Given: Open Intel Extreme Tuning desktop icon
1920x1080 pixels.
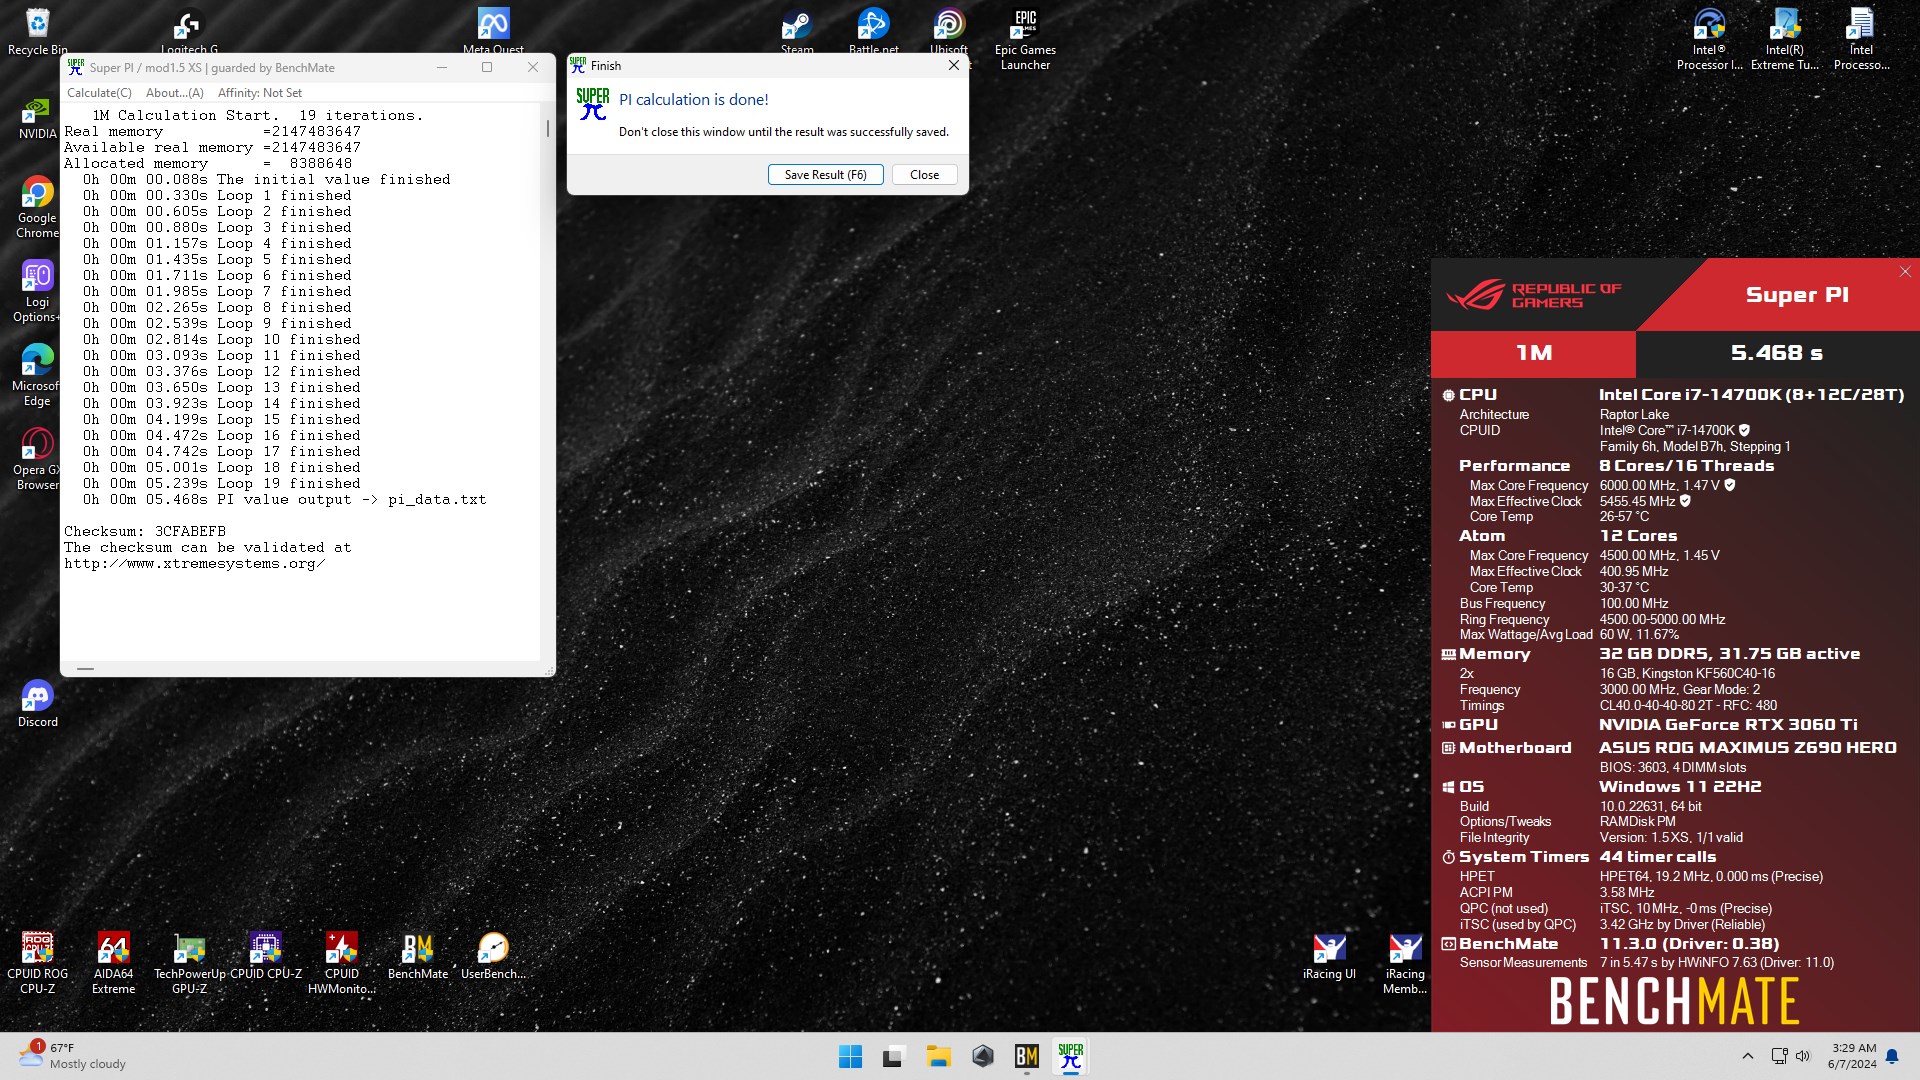Looking at the screenshot, I should coord(1785,38).
